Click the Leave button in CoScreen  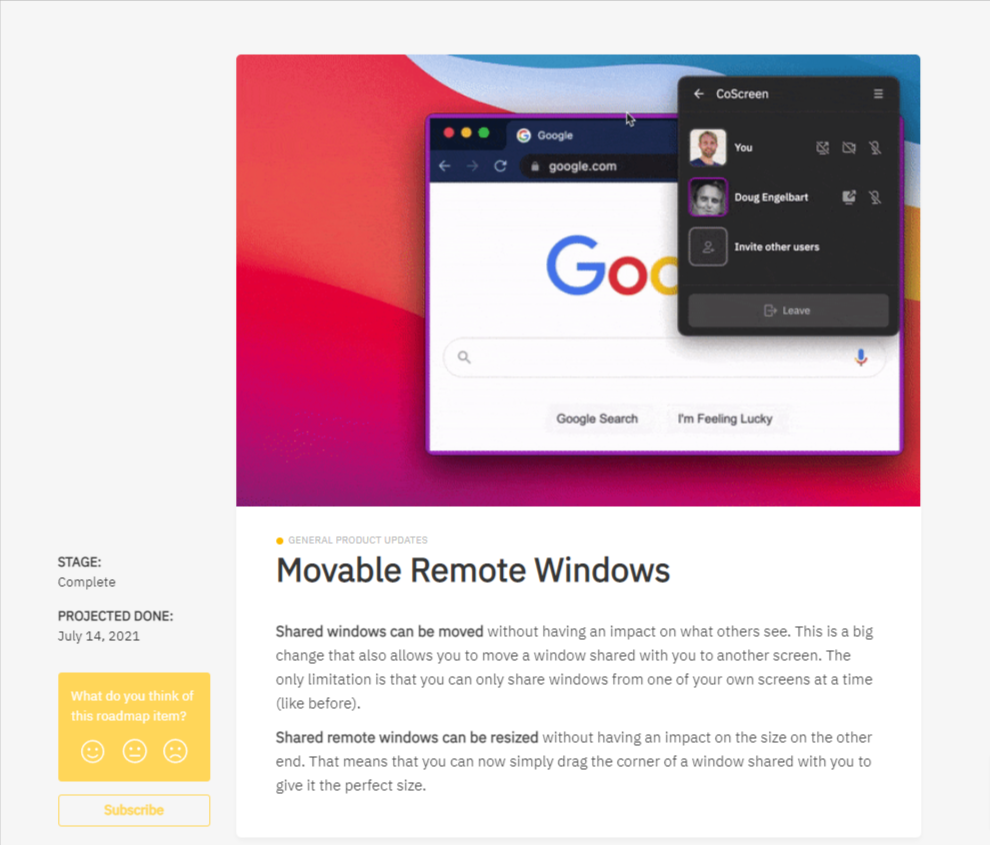click(x=788, y=311)
